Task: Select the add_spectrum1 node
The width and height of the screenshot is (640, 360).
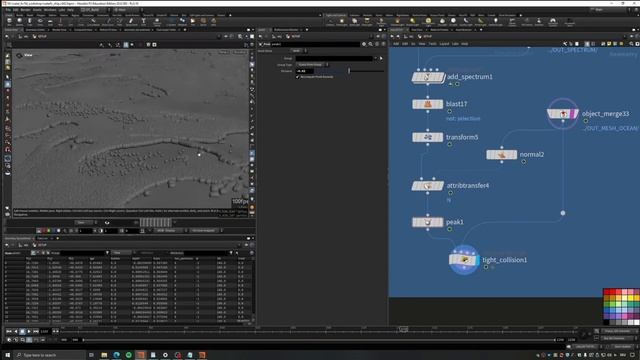Action: (428, 77)
